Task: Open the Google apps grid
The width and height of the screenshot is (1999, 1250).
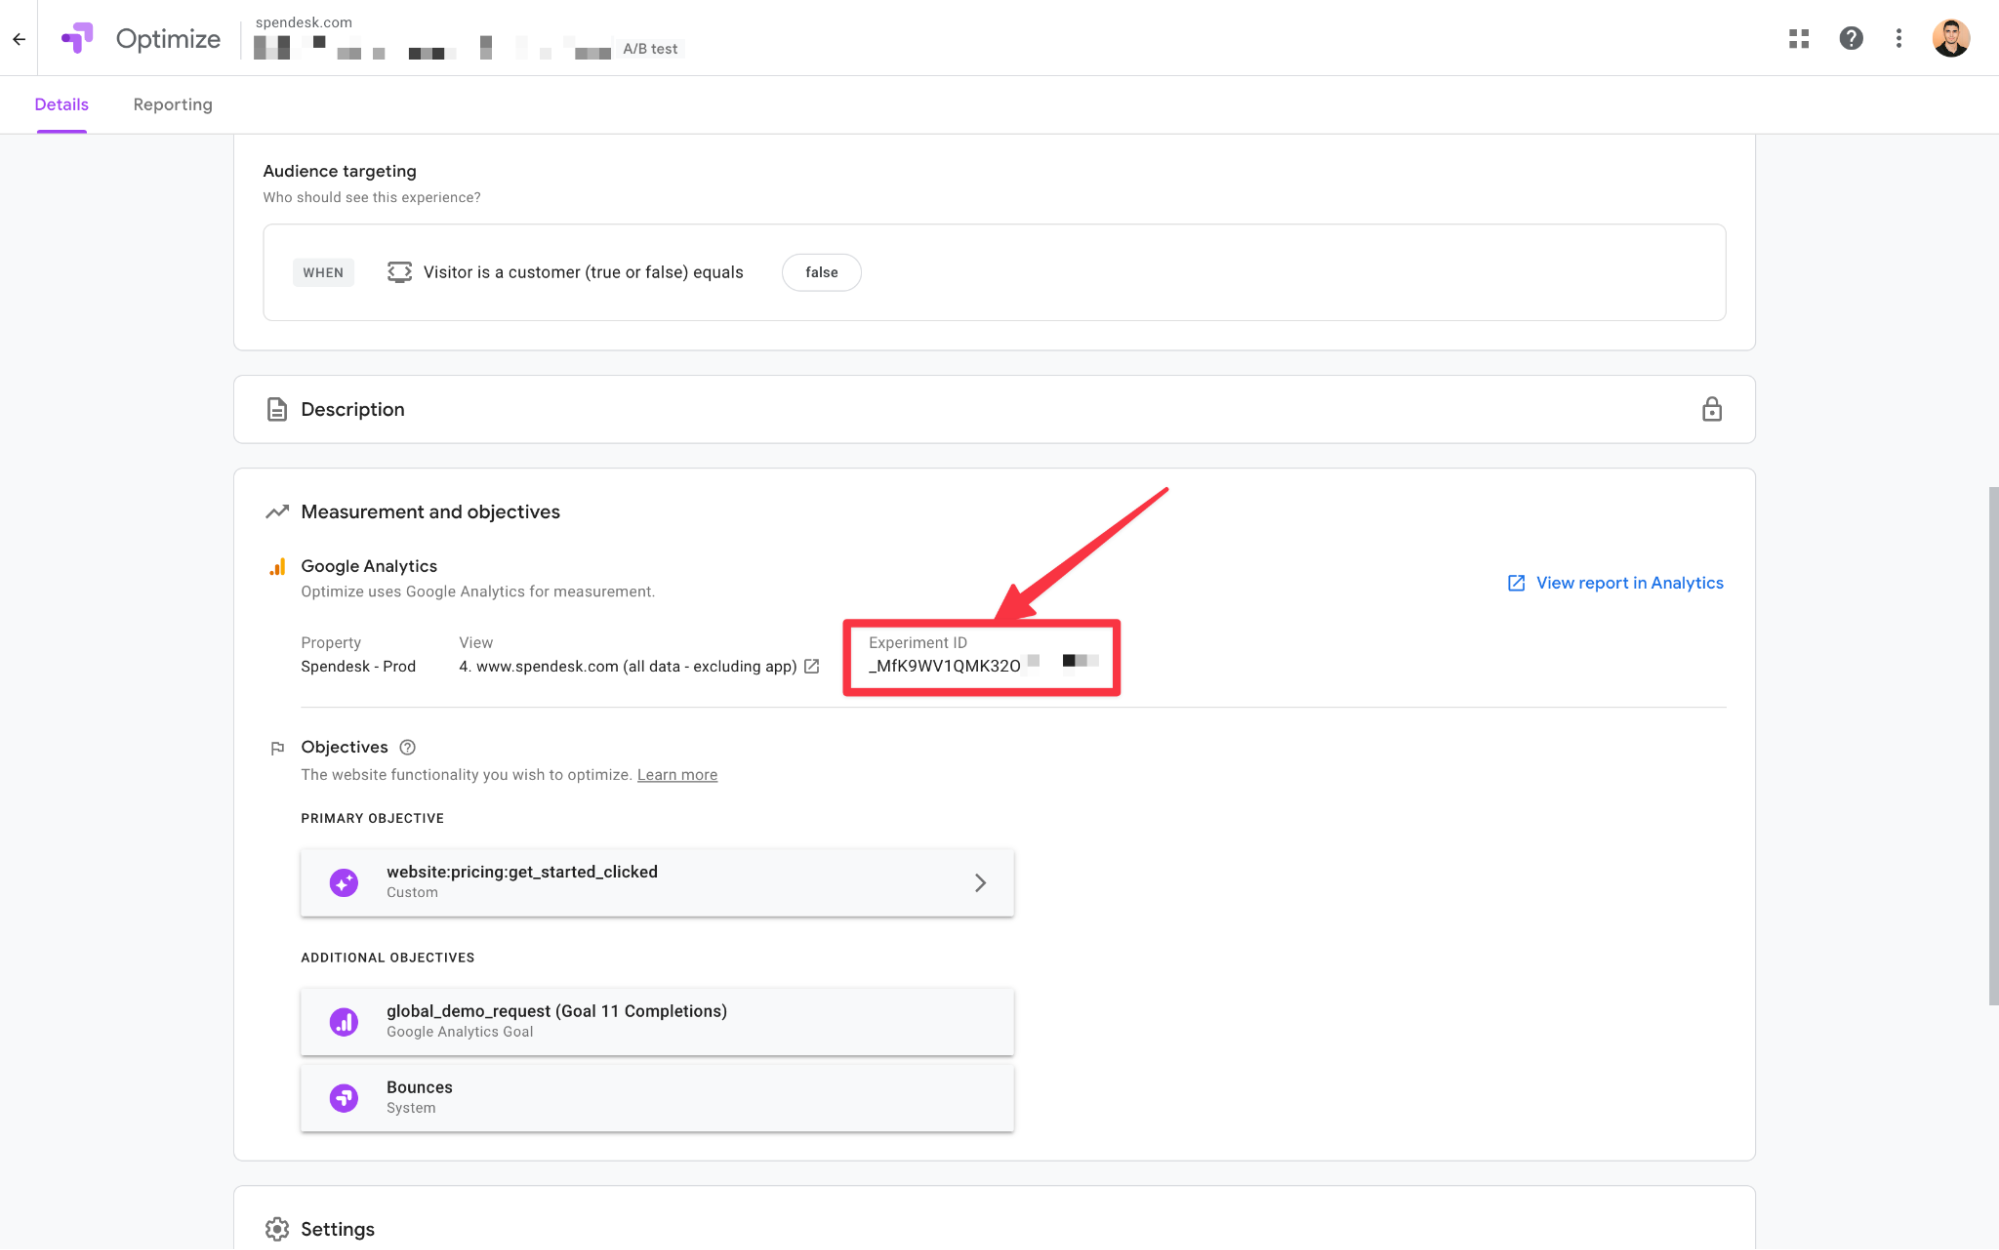Action: tap(1798, 39)
